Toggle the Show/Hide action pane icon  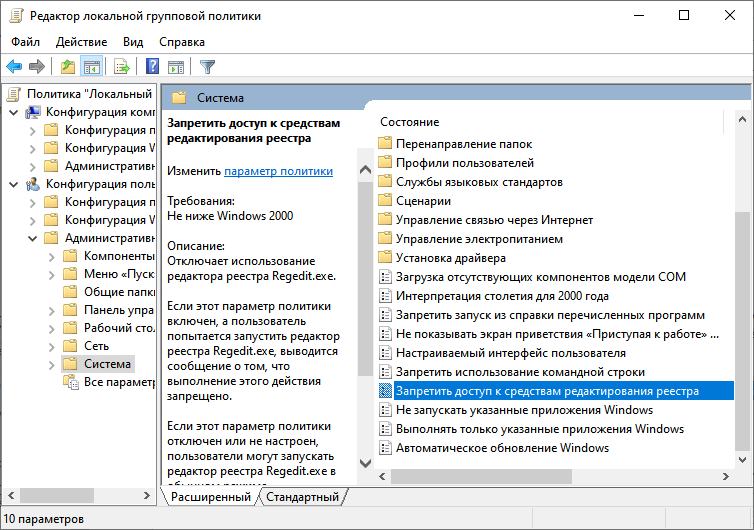176,66
